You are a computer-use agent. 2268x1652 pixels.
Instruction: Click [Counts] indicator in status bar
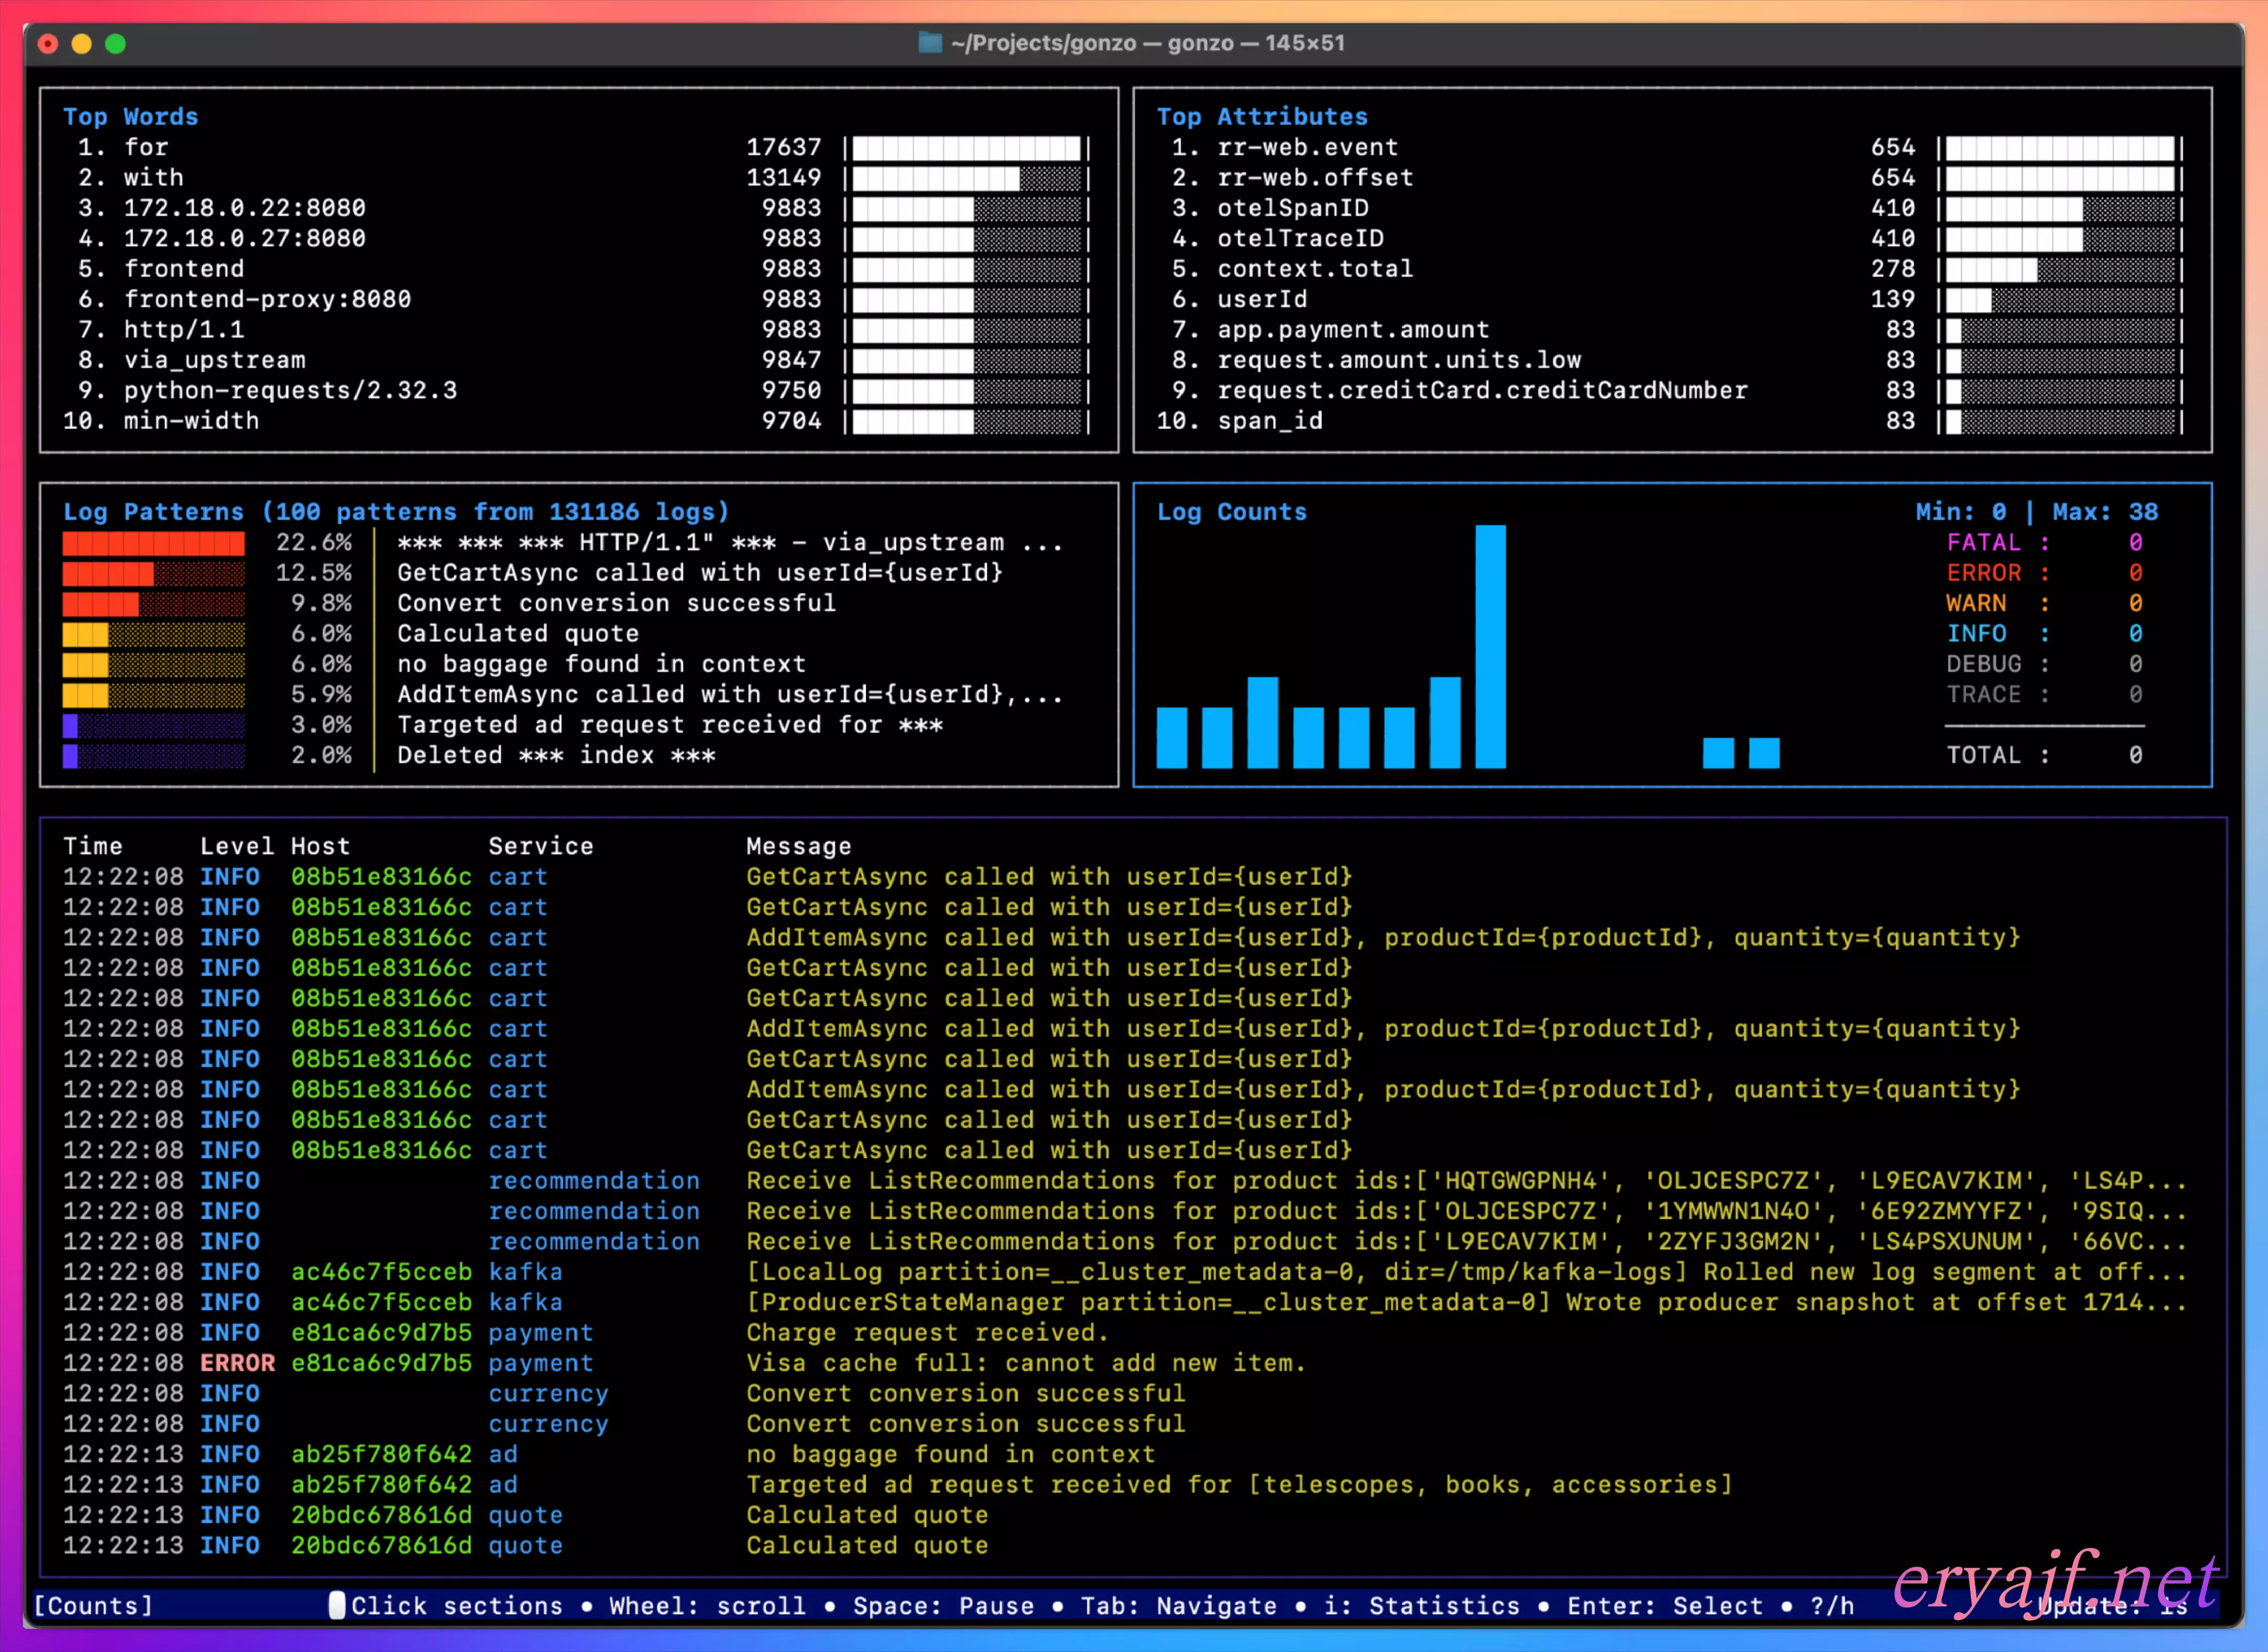pyautogui.click(x=93, y=1605)
